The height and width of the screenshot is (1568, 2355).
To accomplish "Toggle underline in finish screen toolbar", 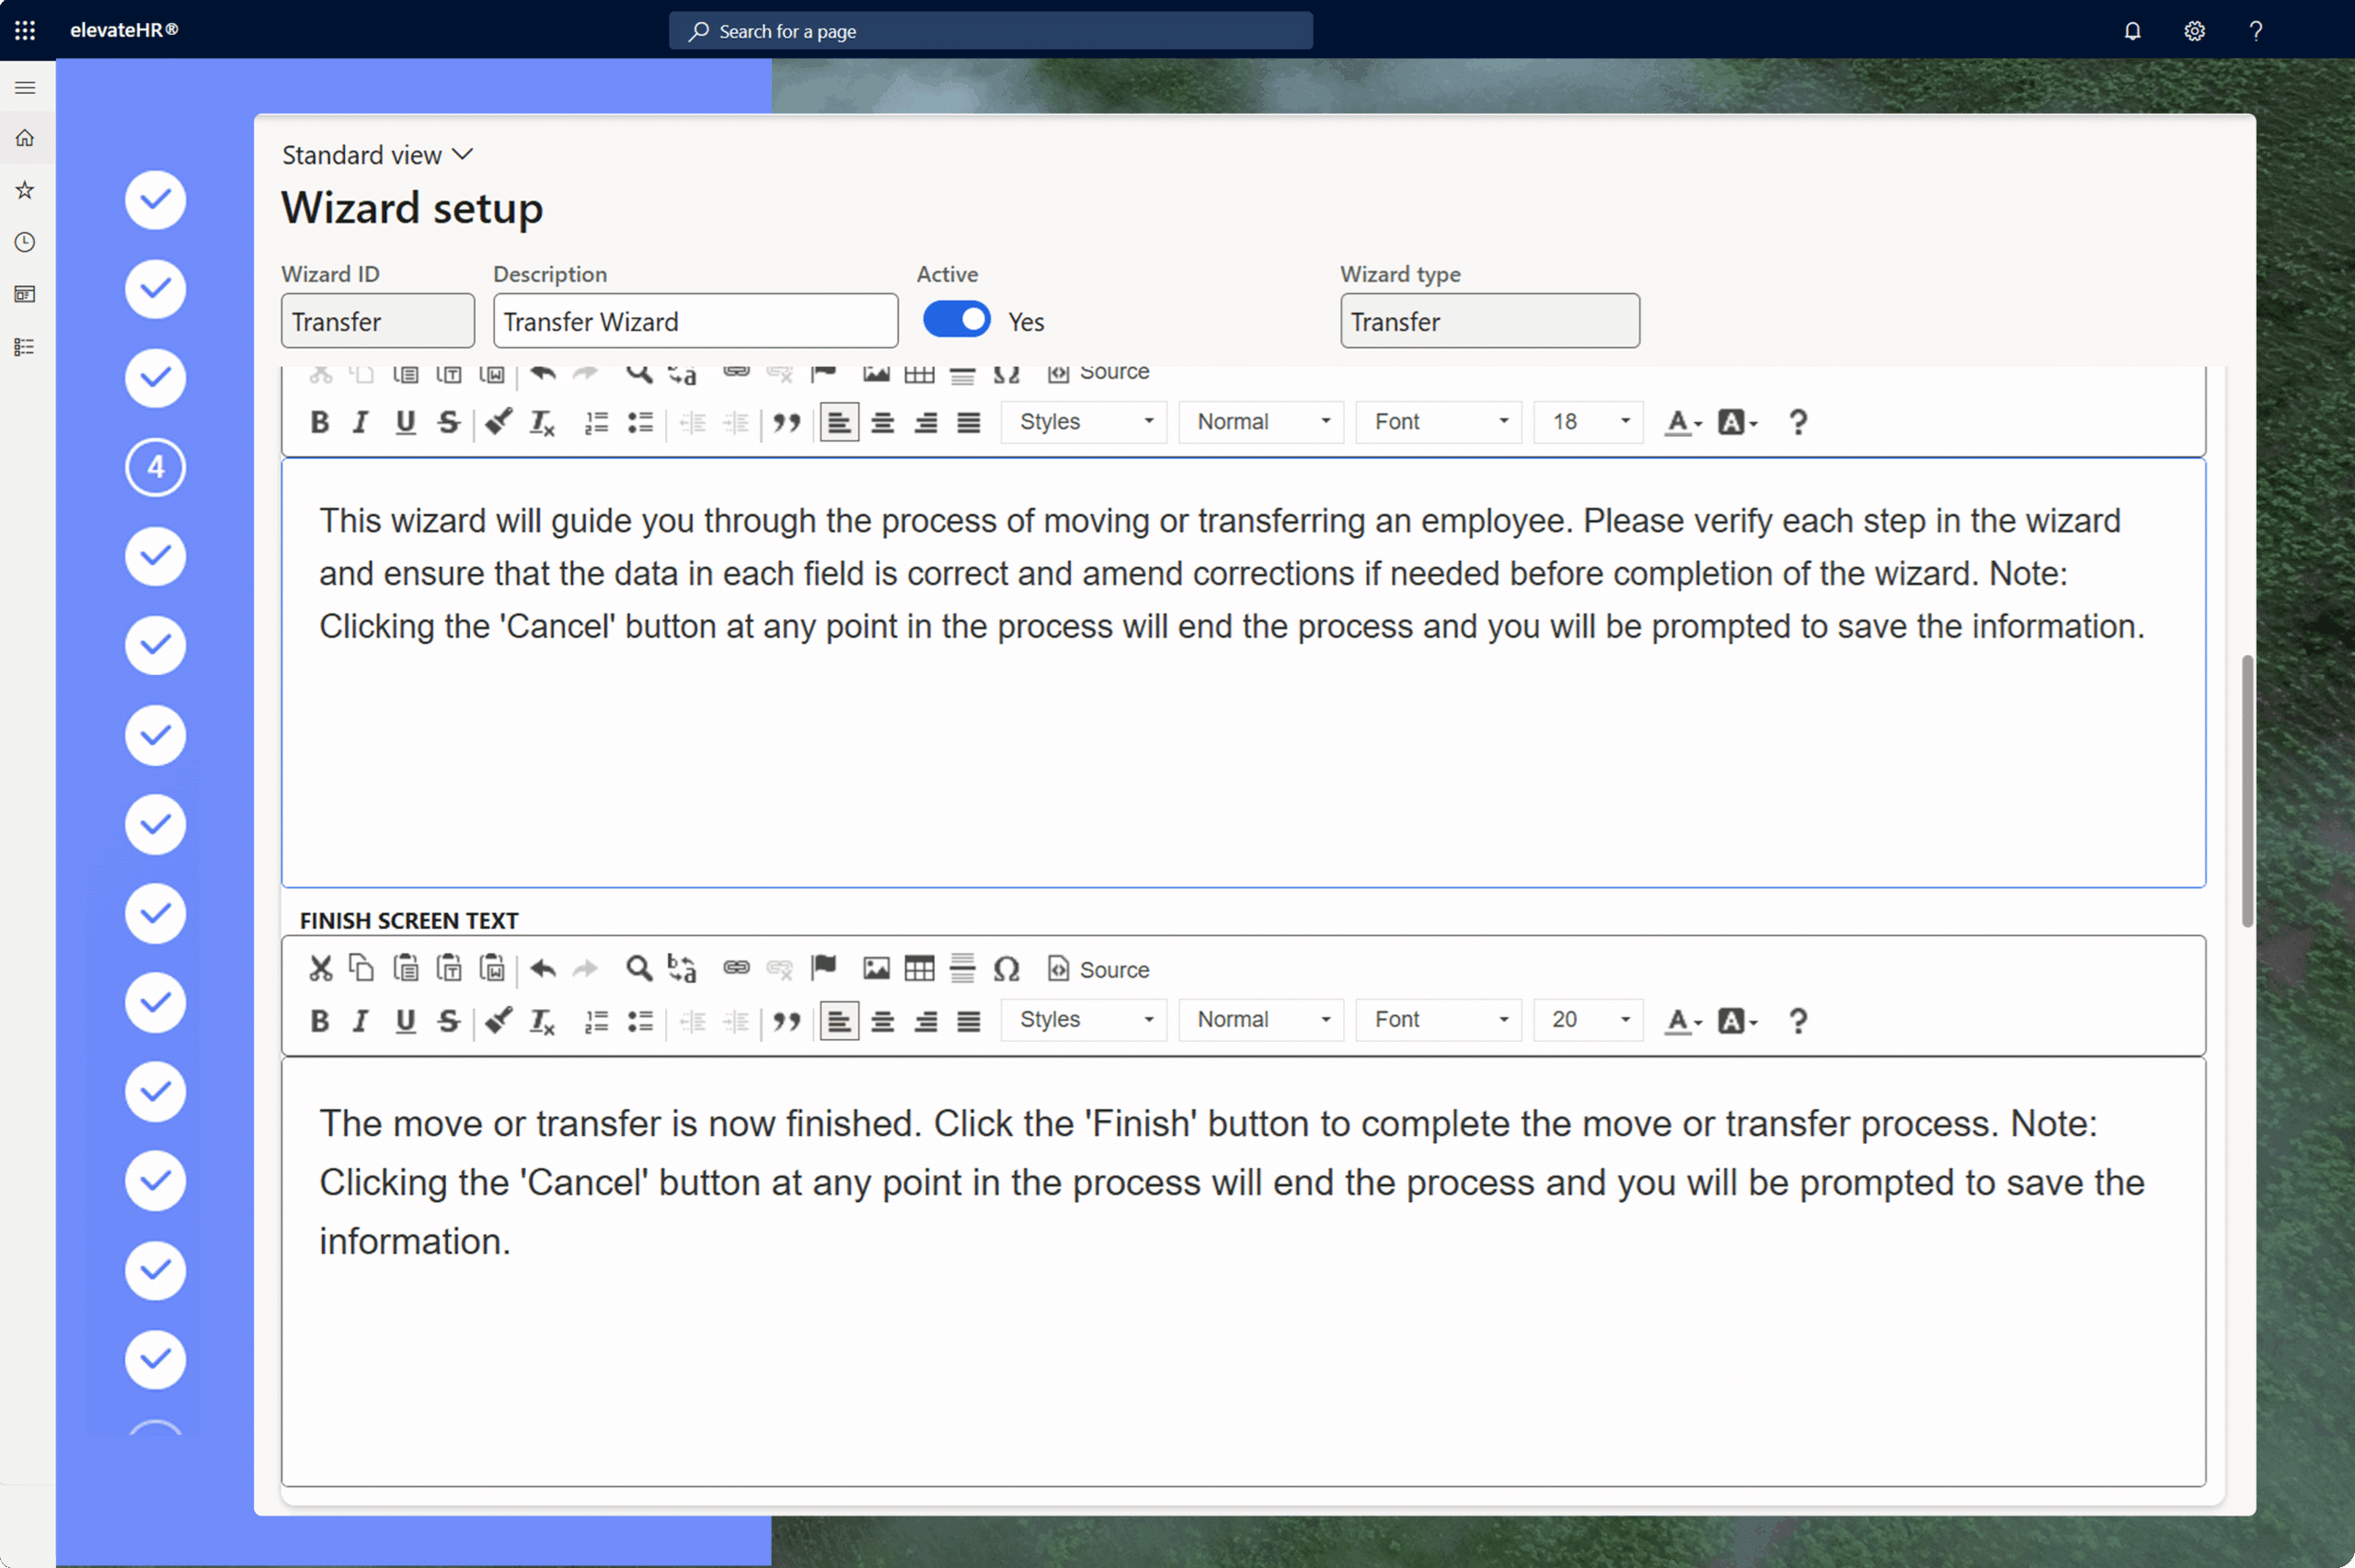I will [405, 1021].
